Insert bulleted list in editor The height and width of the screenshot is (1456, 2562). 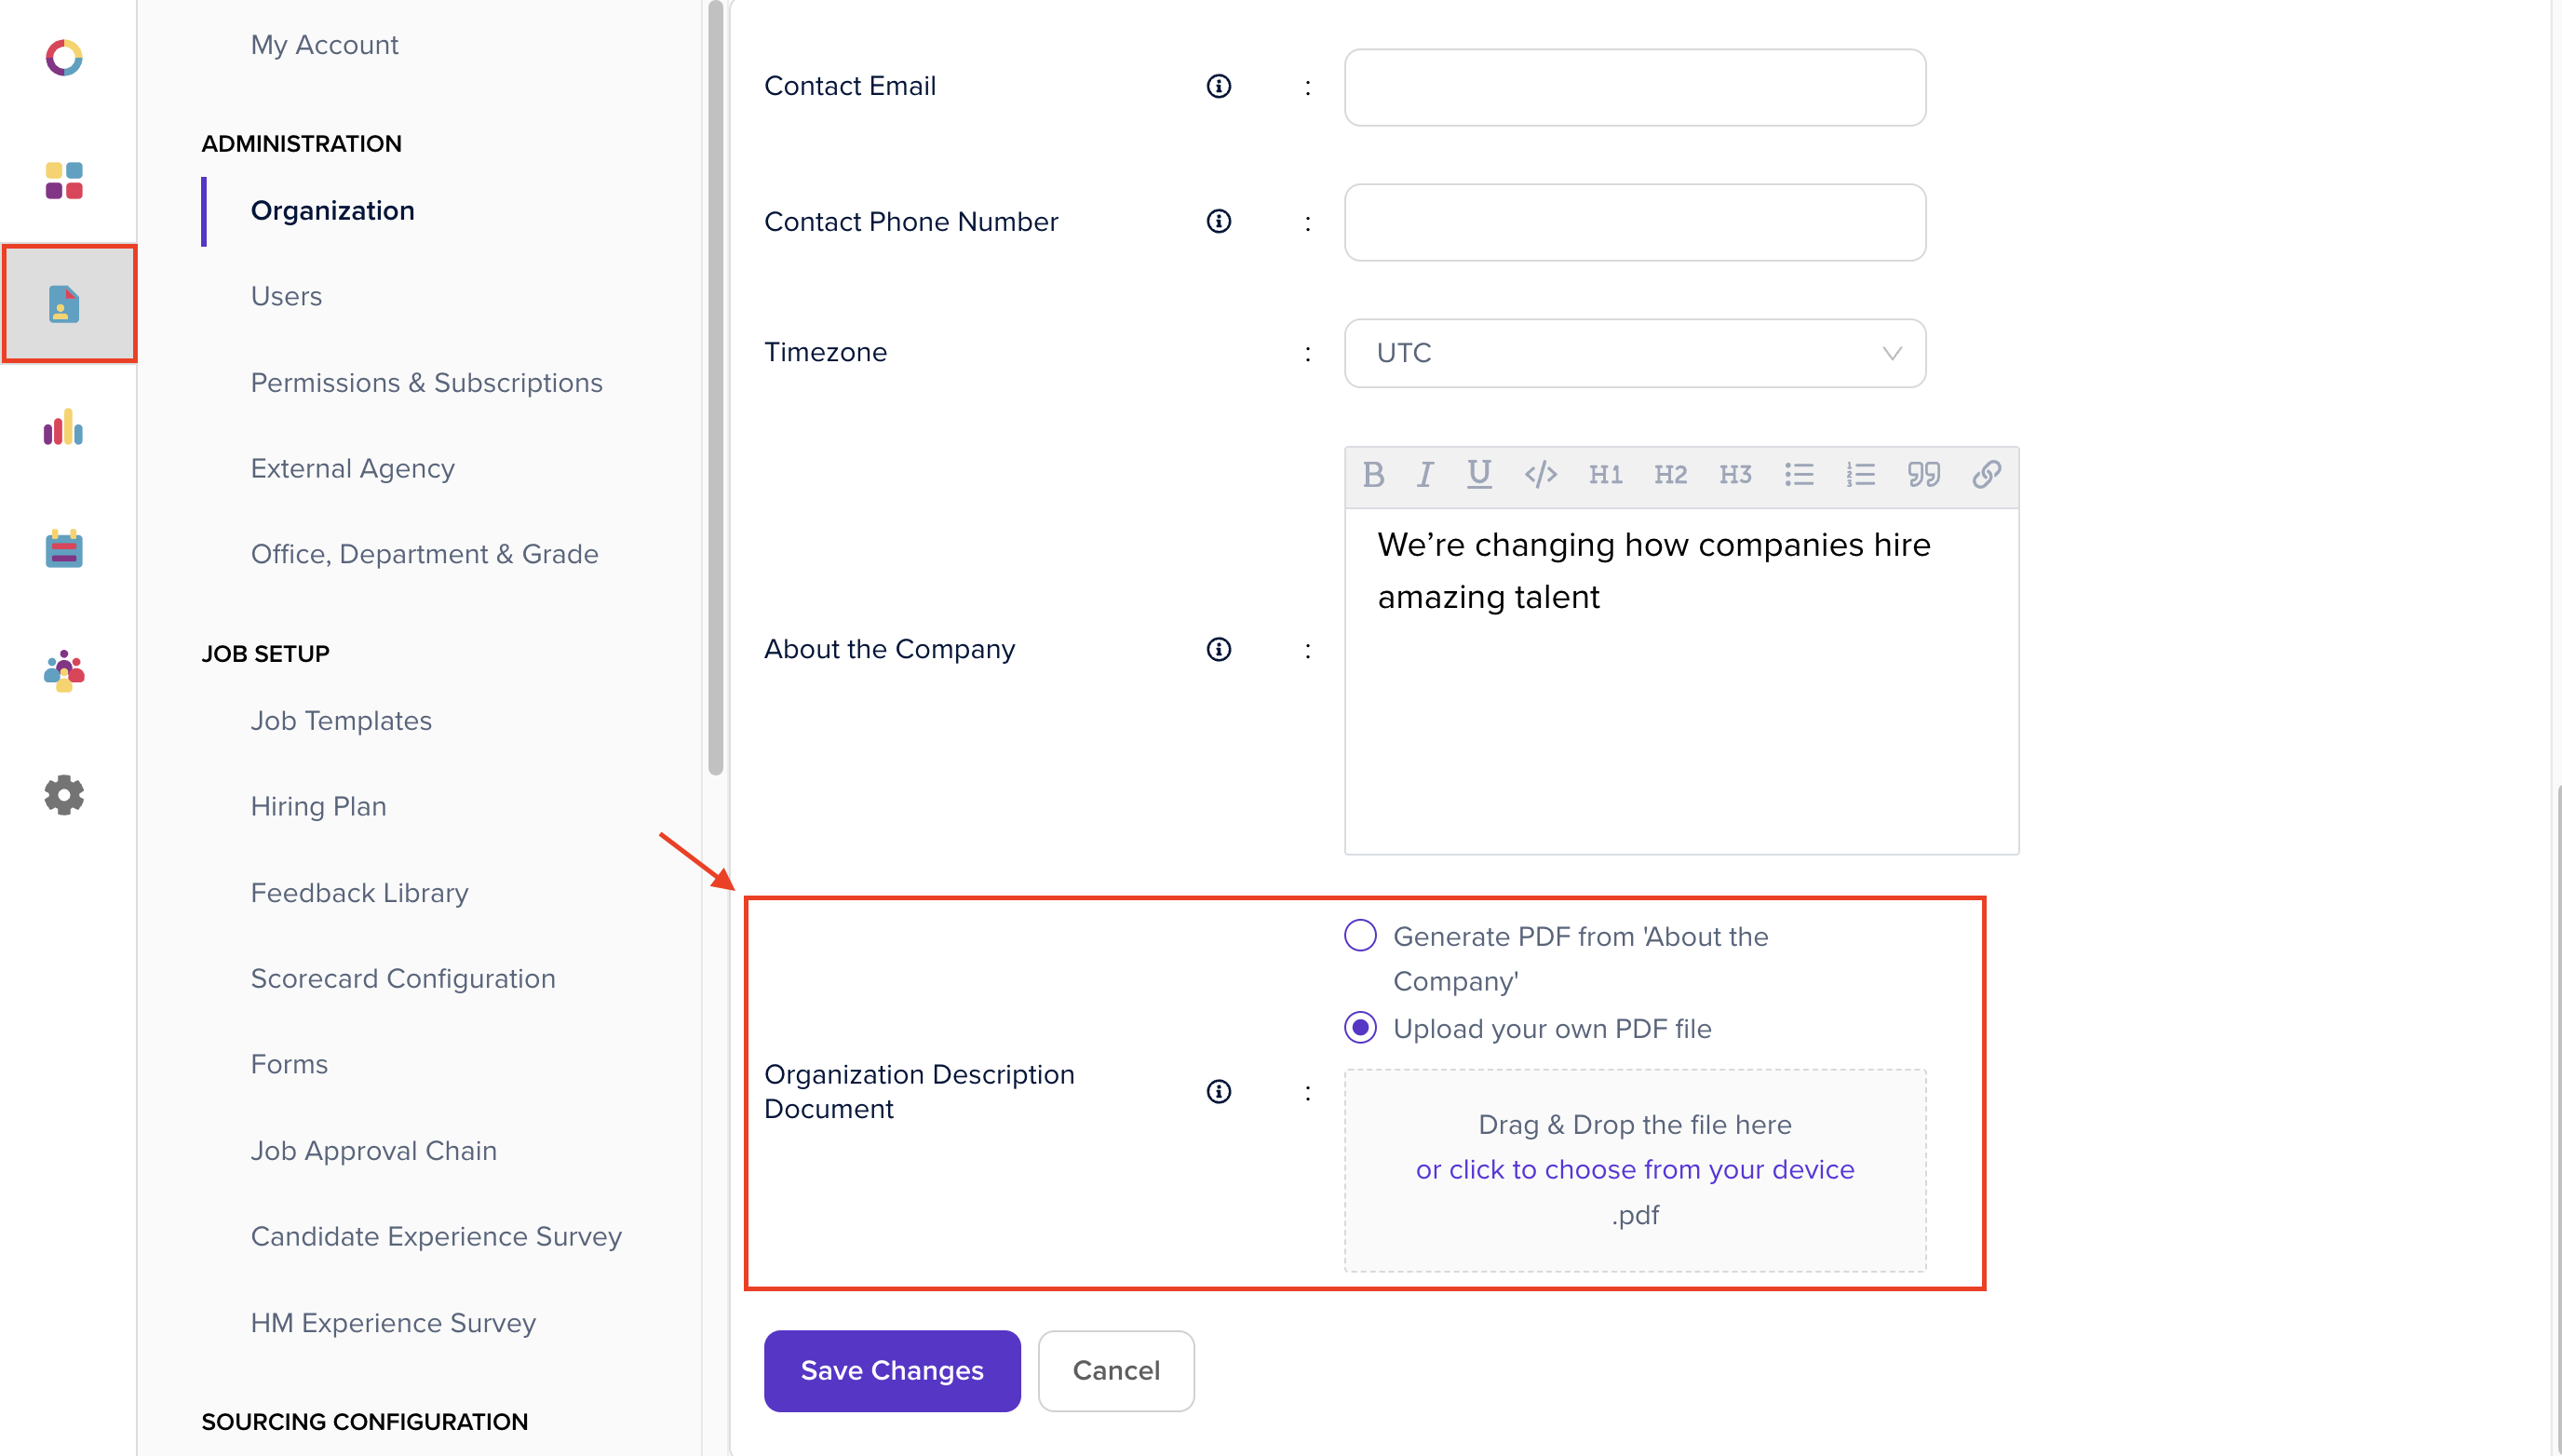click(1799, 474)
